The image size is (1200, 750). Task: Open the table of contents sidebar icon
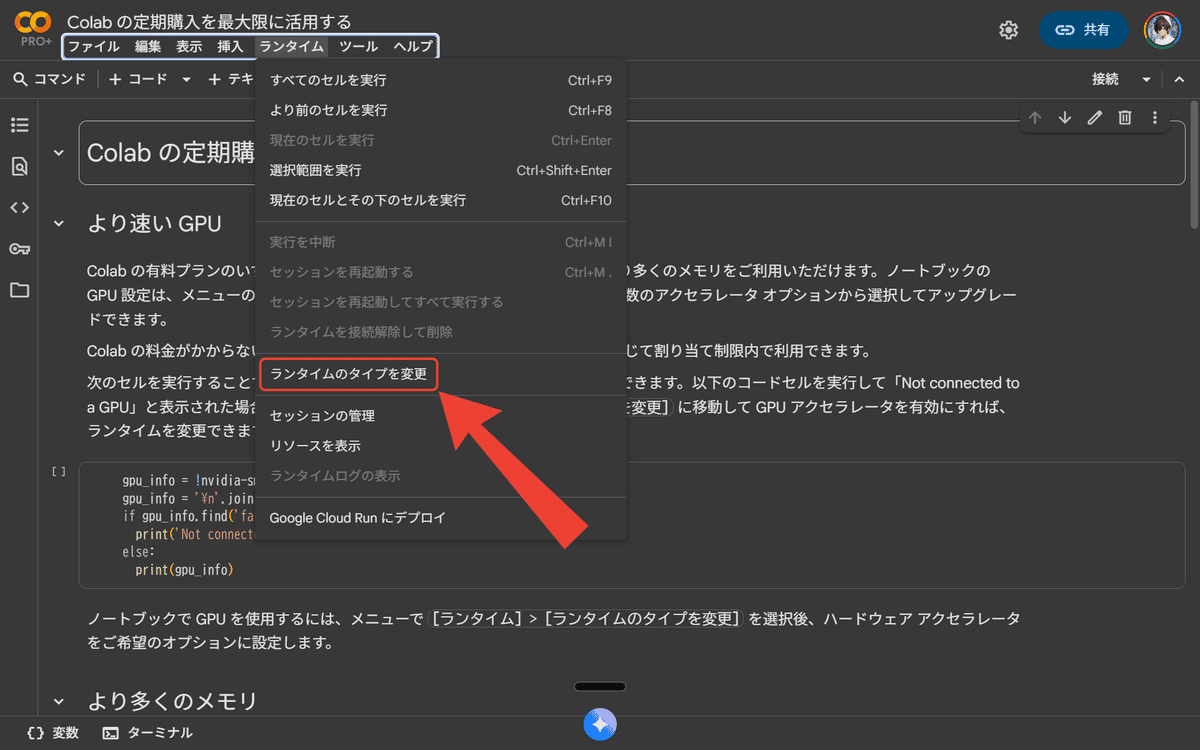click(x=20, y=125)
